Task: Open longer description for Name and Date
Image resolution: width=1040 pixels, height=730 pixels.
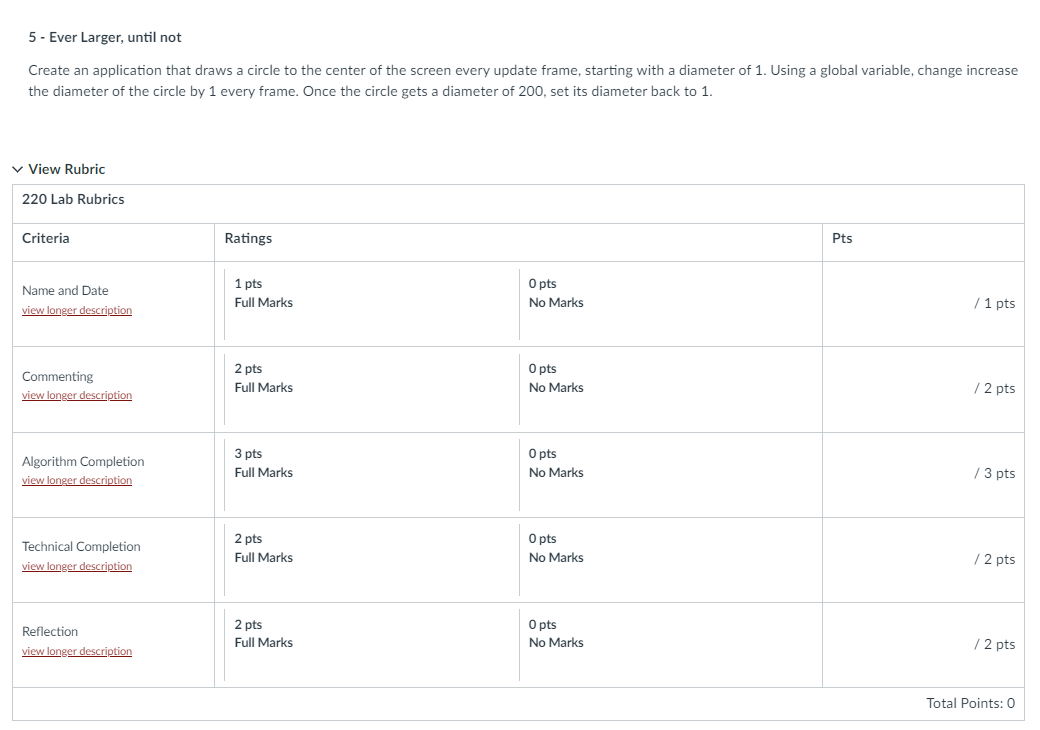Action: coord(77,310)
